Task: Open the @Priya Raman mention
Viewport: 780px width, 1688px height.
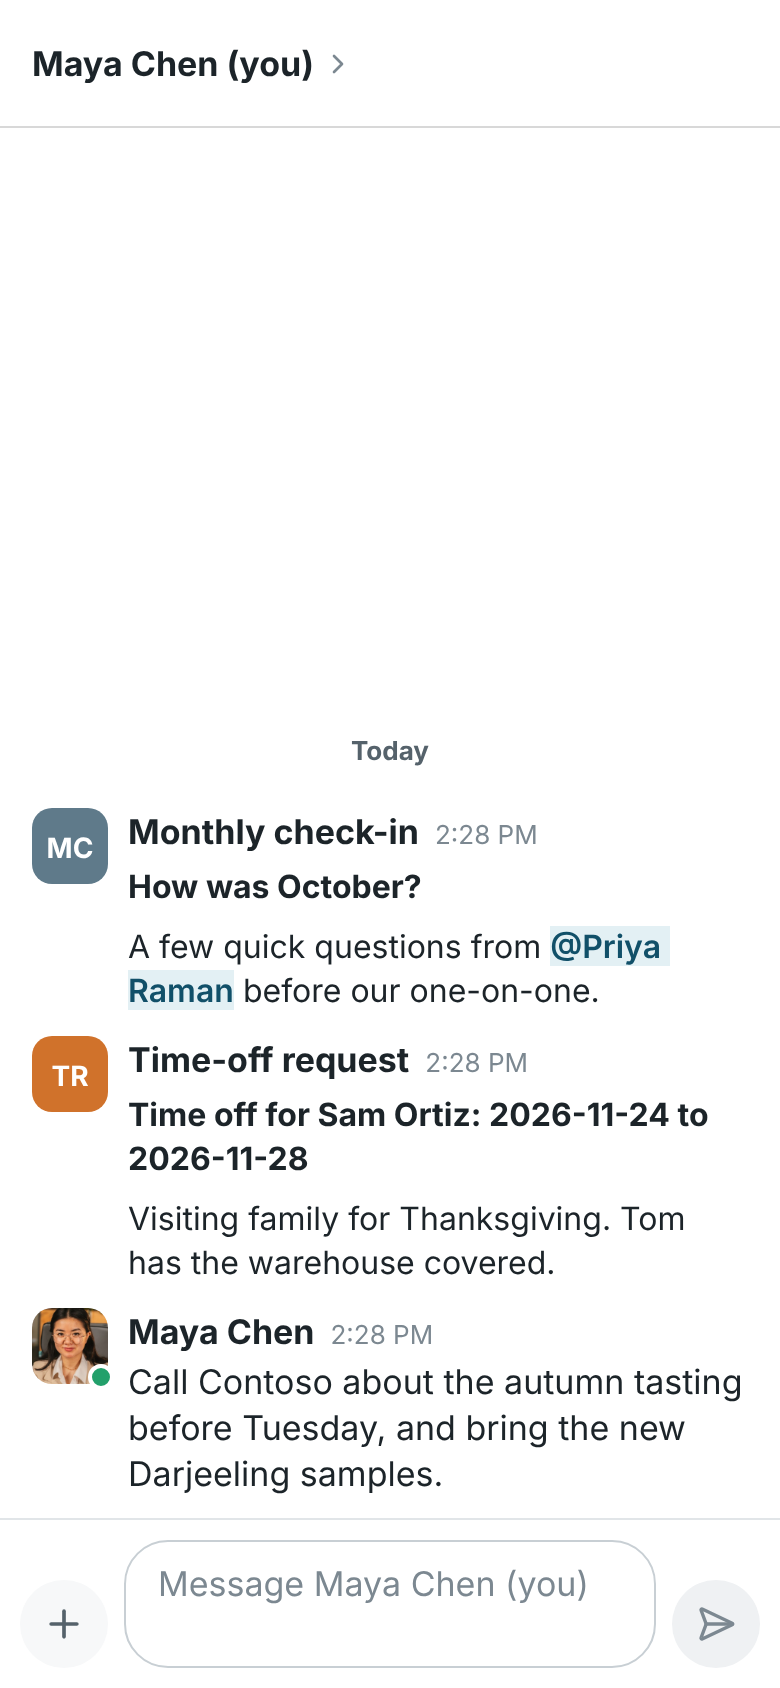Action: point(398,968)
